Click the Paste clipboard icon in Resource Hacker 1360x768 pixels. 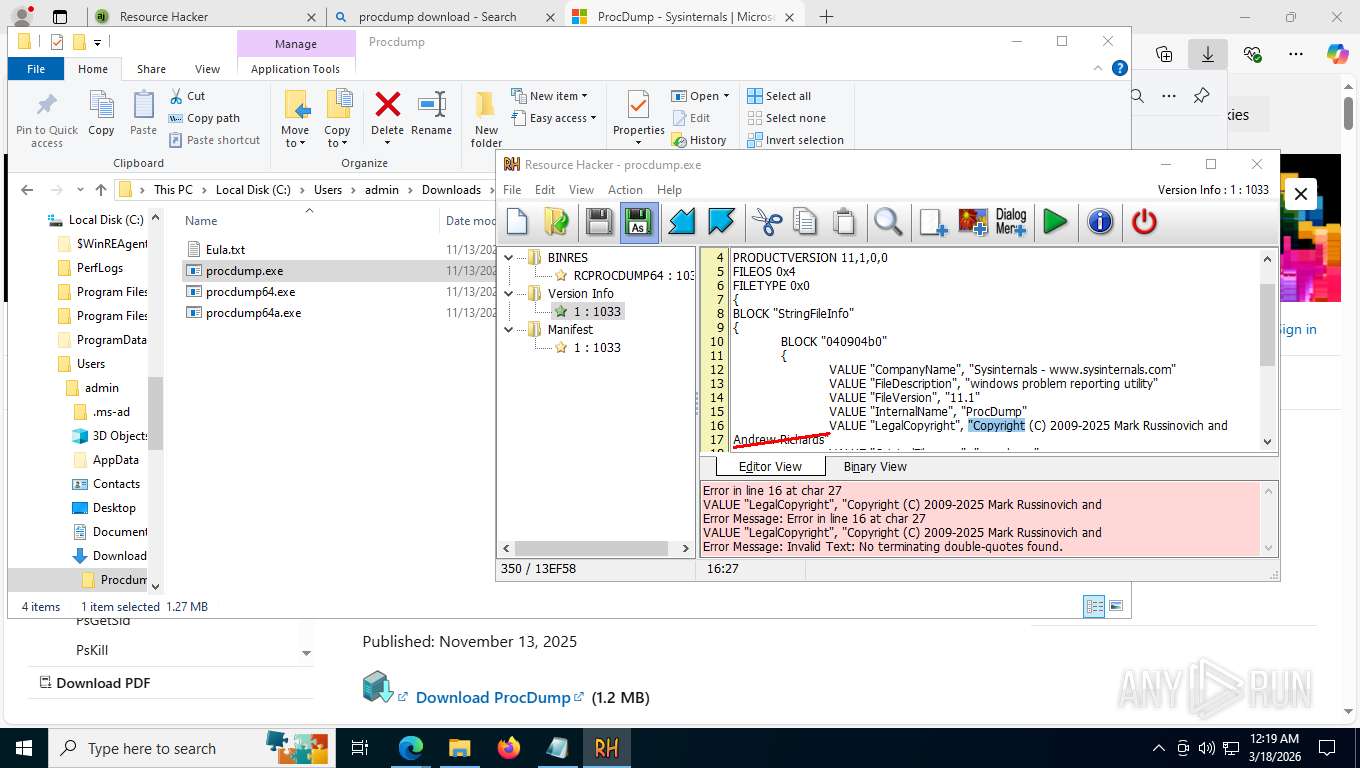point(845,222)
